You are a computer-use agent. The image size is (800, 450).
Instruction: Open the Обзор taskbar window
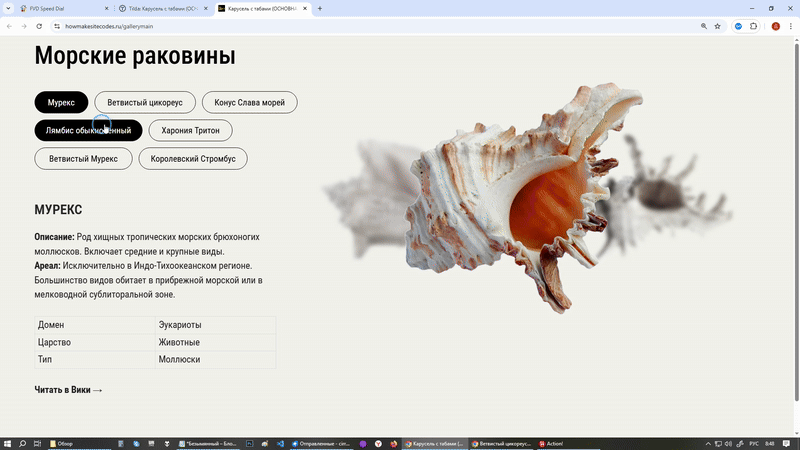(x=79, y=444)
